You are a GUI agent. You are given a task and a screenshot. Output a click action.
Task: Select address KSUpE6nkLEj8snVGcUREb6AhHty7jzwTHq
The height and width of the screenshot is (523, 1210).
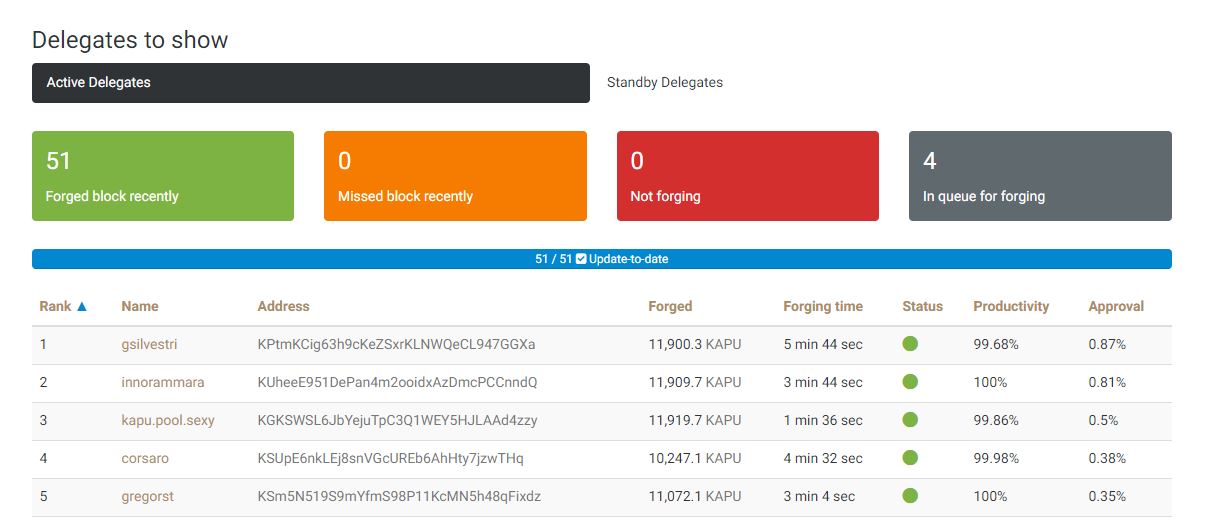(x=390, y=458)
